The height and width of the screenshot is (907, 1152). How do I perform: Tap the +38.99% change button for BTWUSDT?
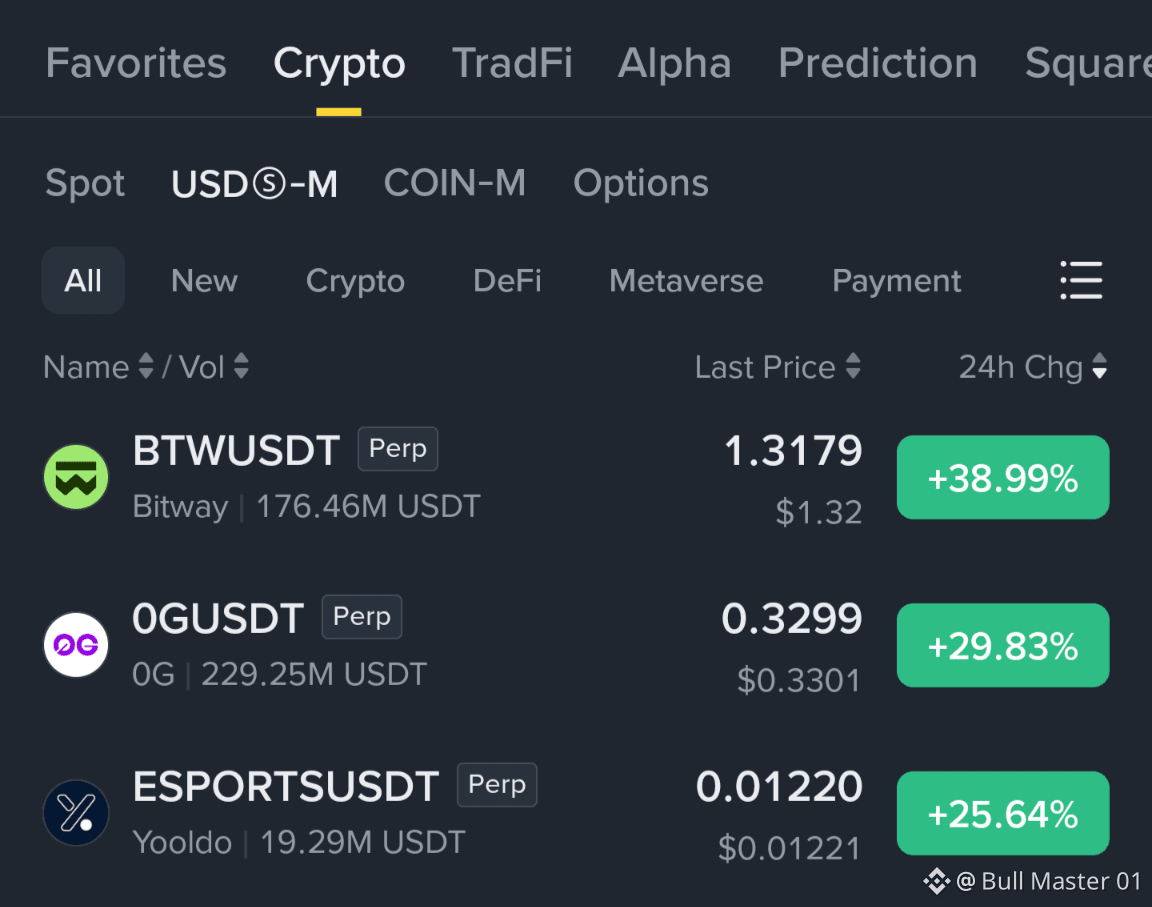[1003, 477]
